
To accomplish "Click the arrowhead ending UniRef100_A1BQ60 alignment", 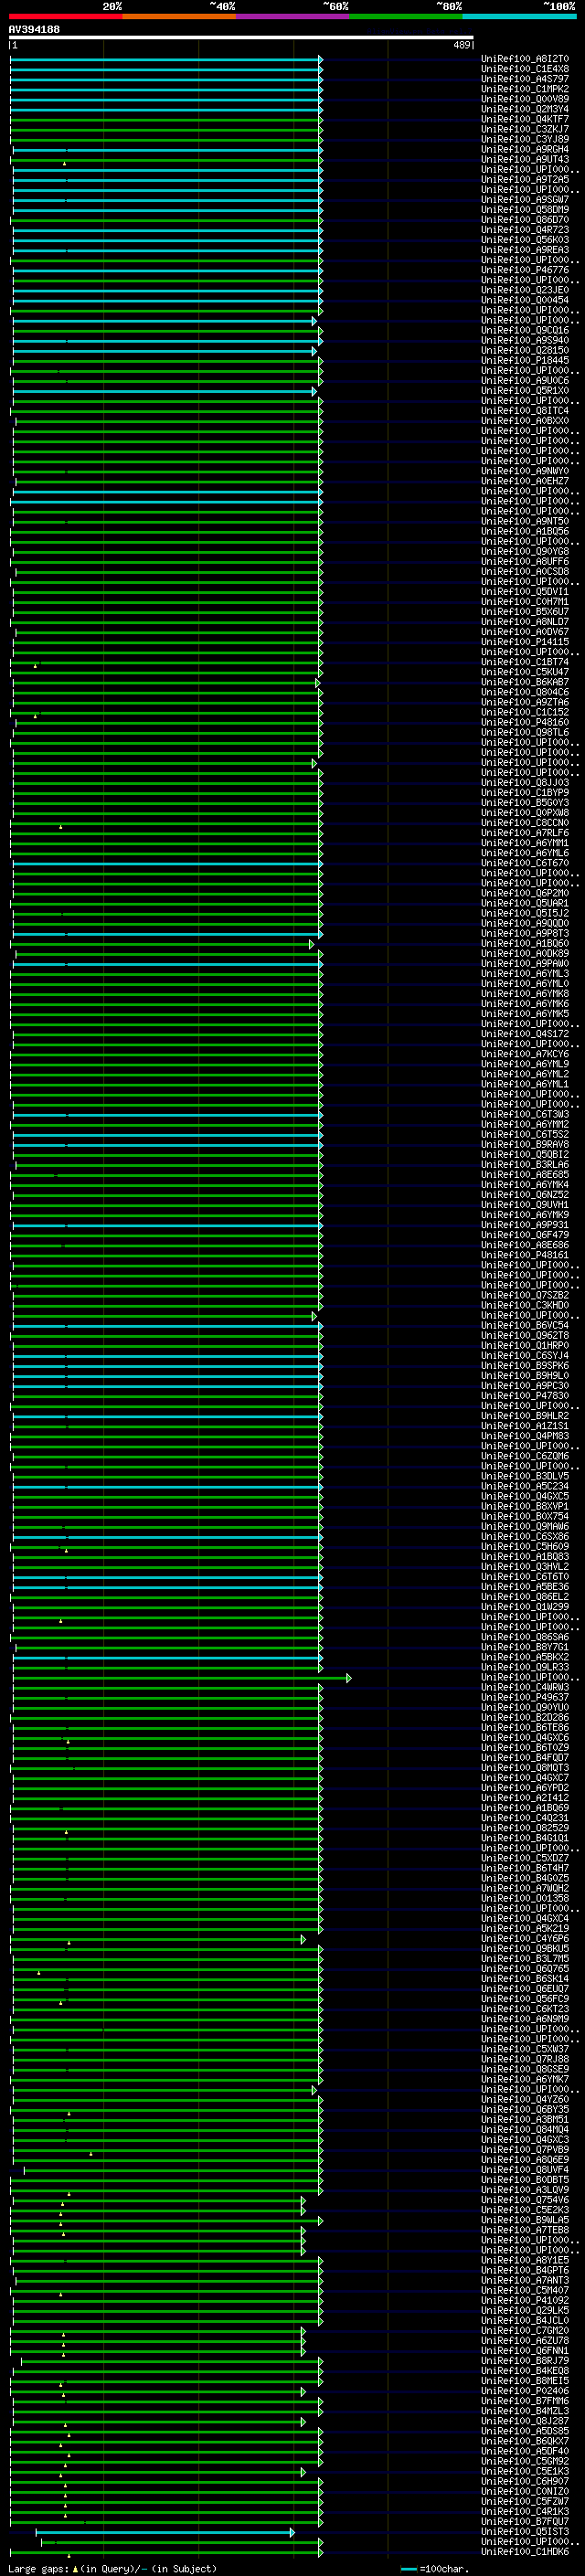I will (x=312, y=943).
